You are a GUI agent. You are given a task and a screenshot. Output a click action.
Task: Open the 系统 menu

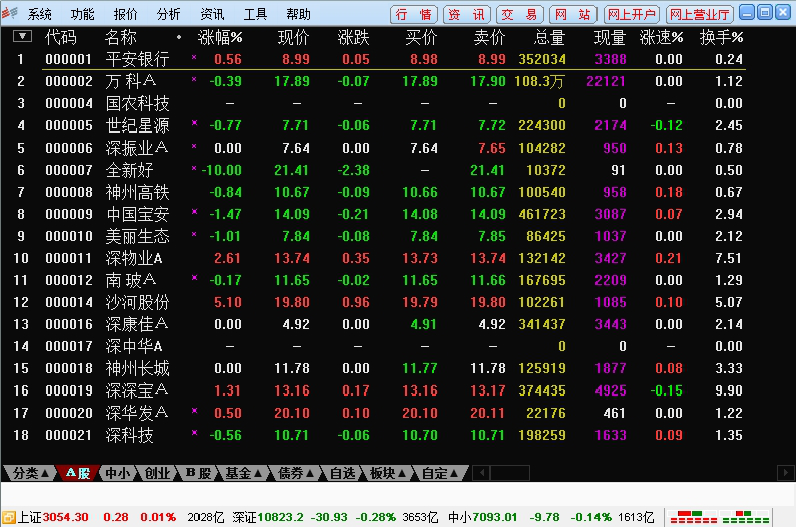pos(40,14)
